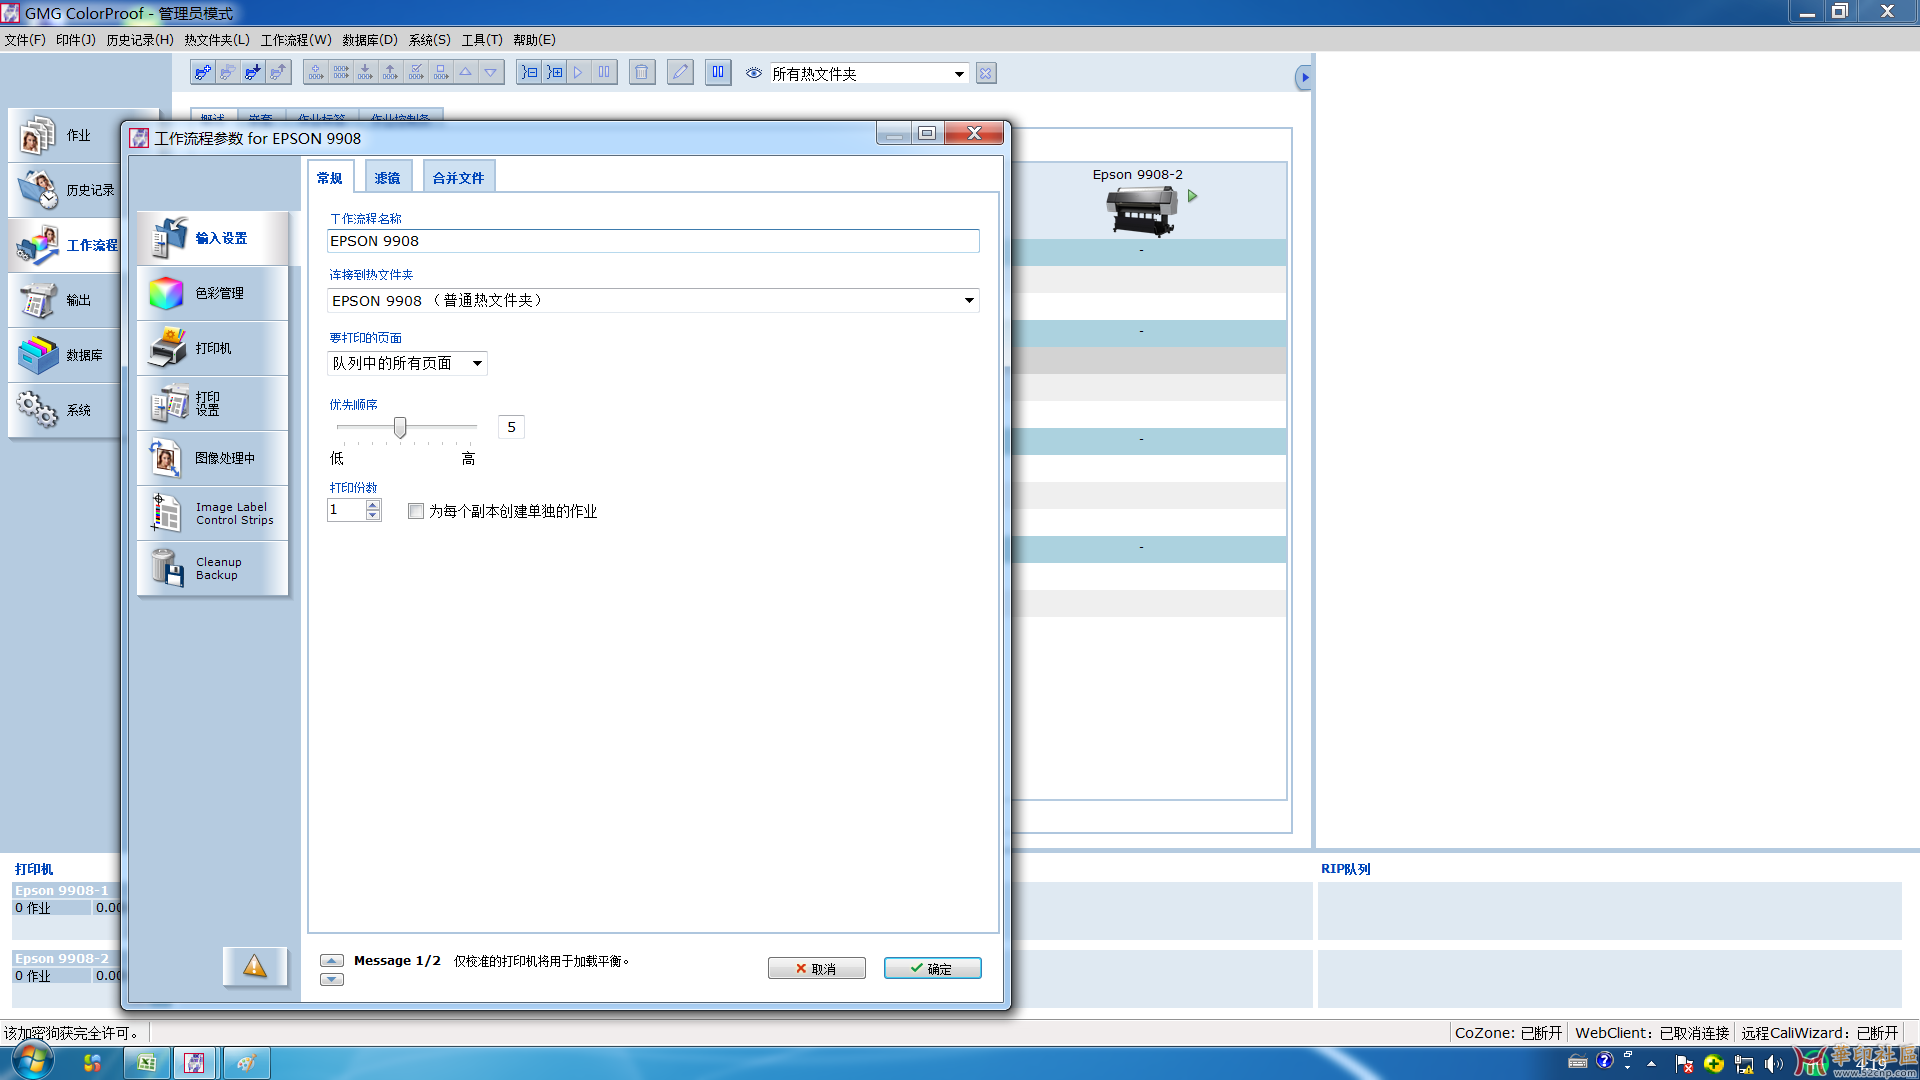The width and height of the screenshot is (1920, 1080).
Task: Select 数据库 in the main sidebar
Action: 65,355
